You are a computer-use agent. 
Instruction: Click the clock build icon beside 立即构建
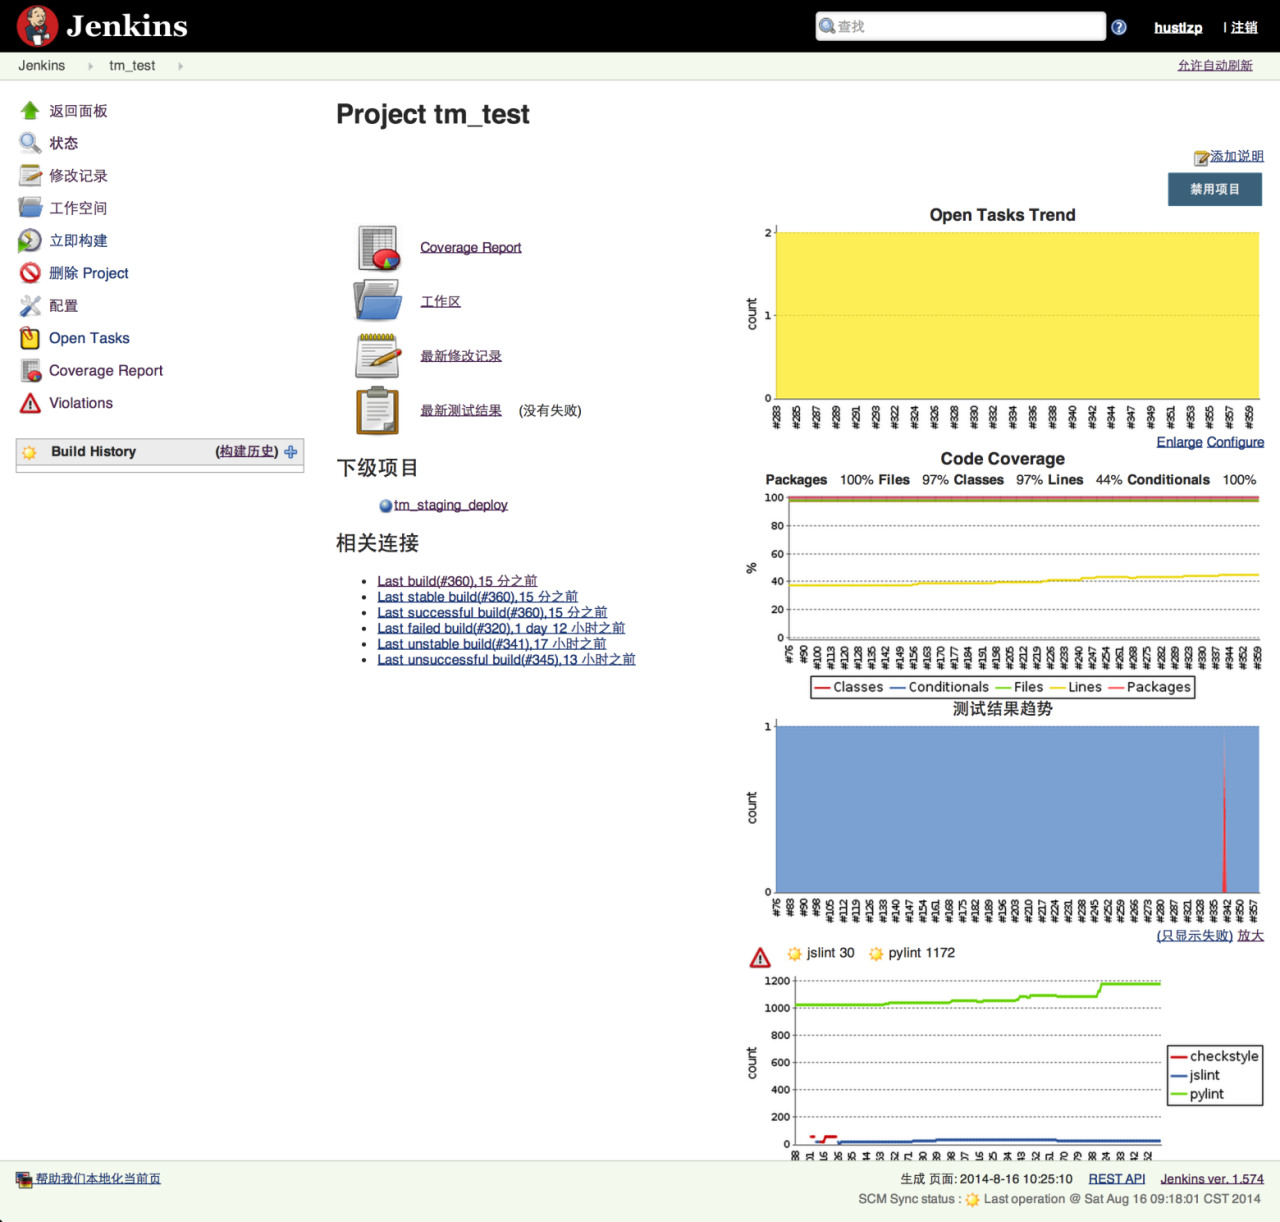tap(30, 241)
